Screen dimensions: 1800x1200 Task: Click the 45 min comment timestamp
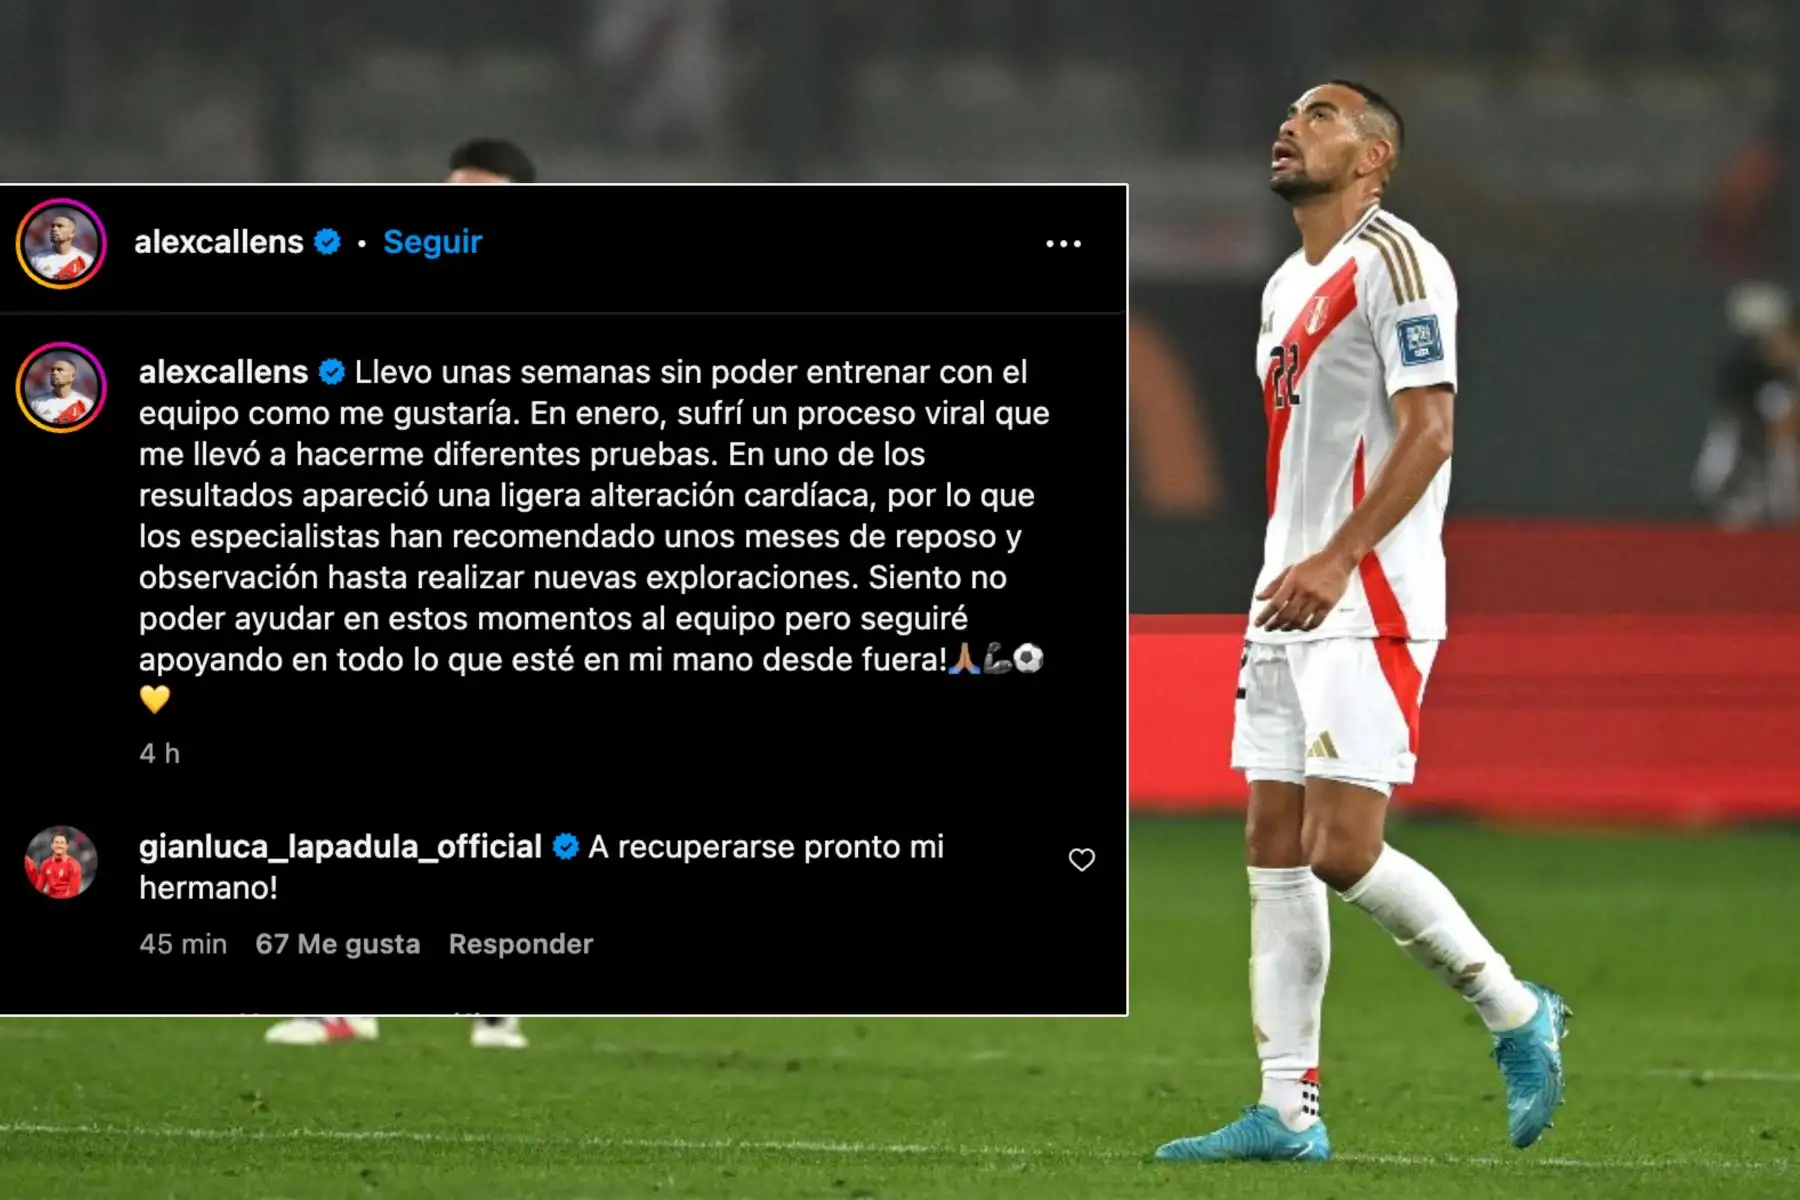coord(183,944)
